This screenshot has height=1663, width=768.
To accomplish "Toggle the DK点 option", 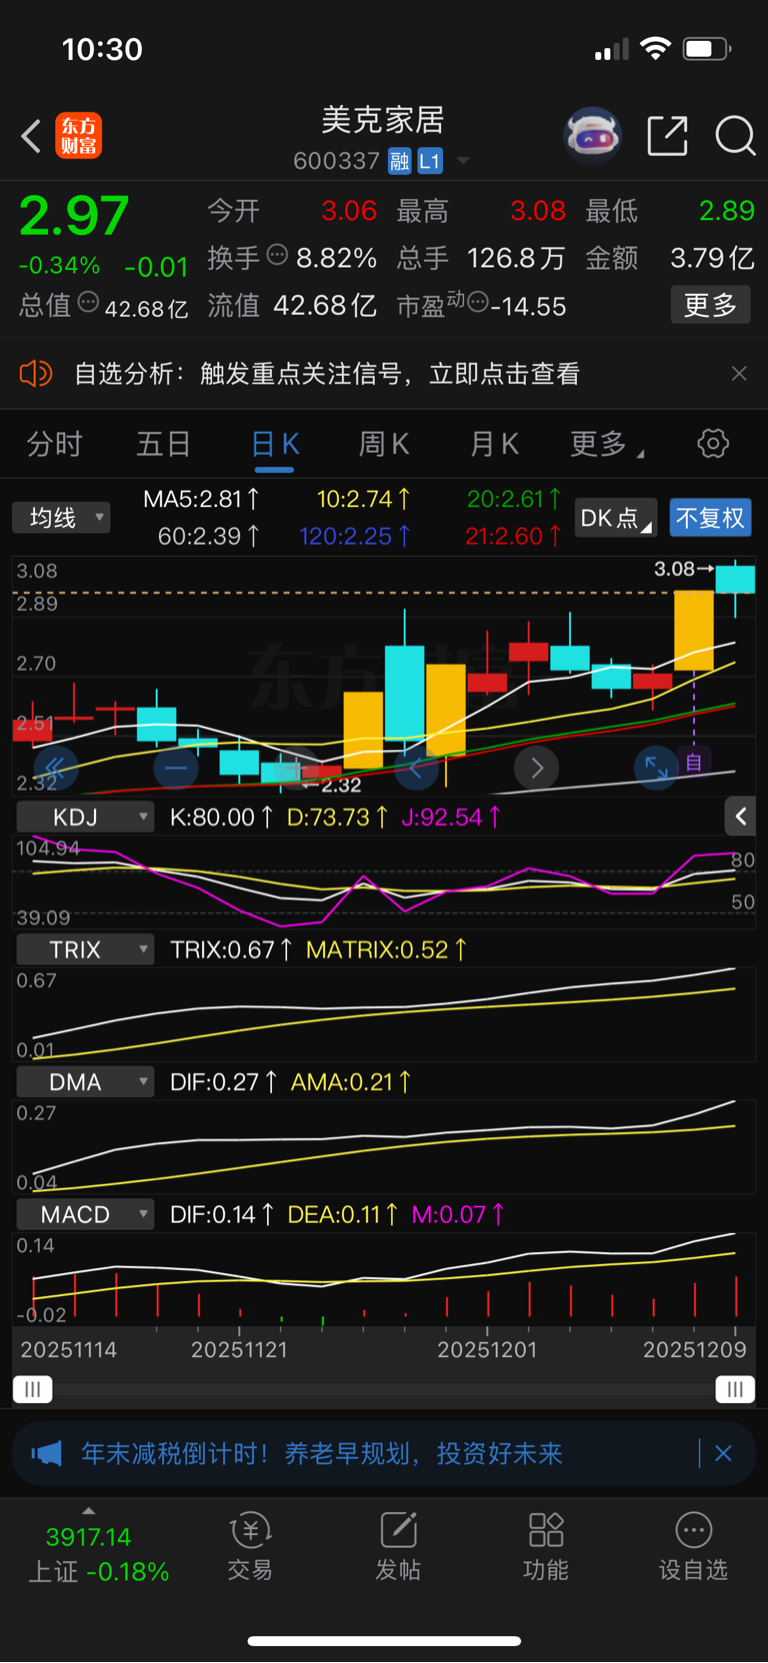I will point(615,518).
